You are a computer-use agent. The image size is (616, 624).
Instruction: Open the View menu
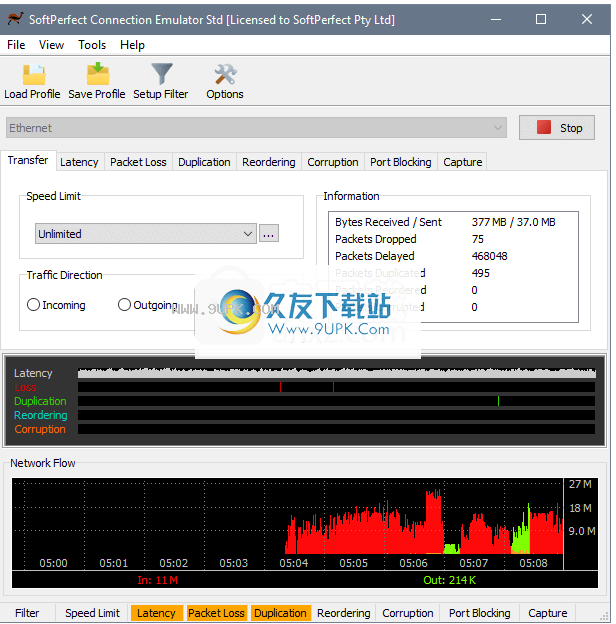point(51,45)
